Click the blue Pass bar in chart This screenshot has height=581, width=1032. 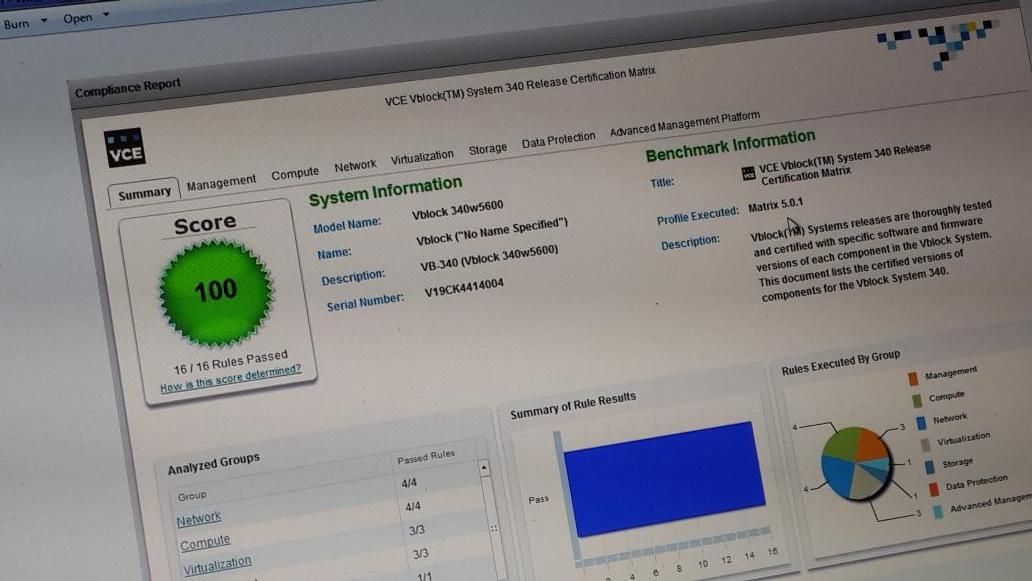pos(665,479)
